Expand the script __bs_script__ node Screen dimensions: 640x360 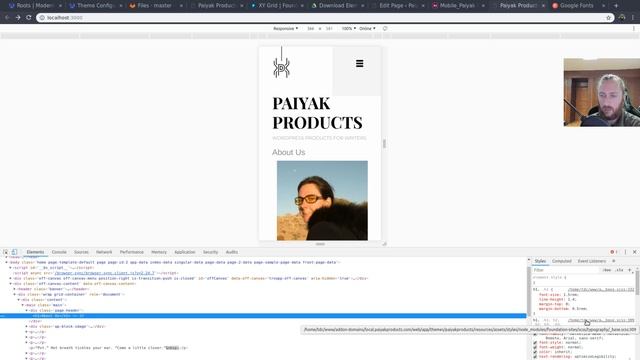point(10,268)
